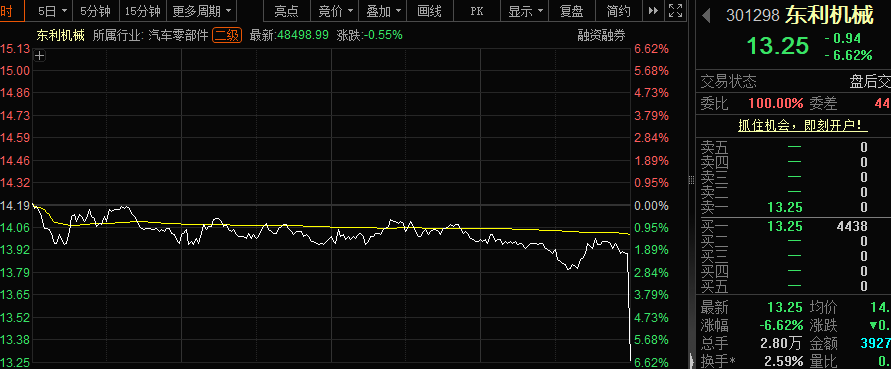The width and height of the screenshot is (891, 369).
Task: Click the 卖一 price 13.25
Action: coord(785,207)
